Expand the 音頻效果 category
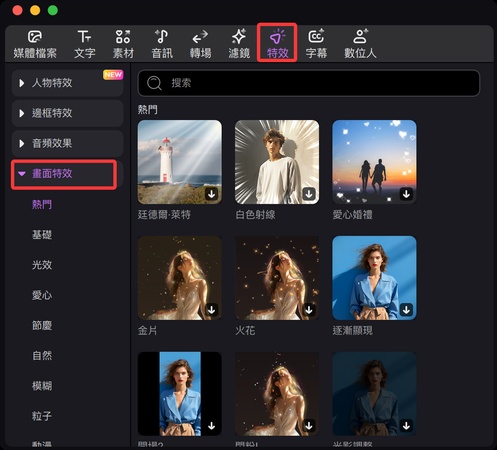 pyautogui.click(x=68, y=144)
